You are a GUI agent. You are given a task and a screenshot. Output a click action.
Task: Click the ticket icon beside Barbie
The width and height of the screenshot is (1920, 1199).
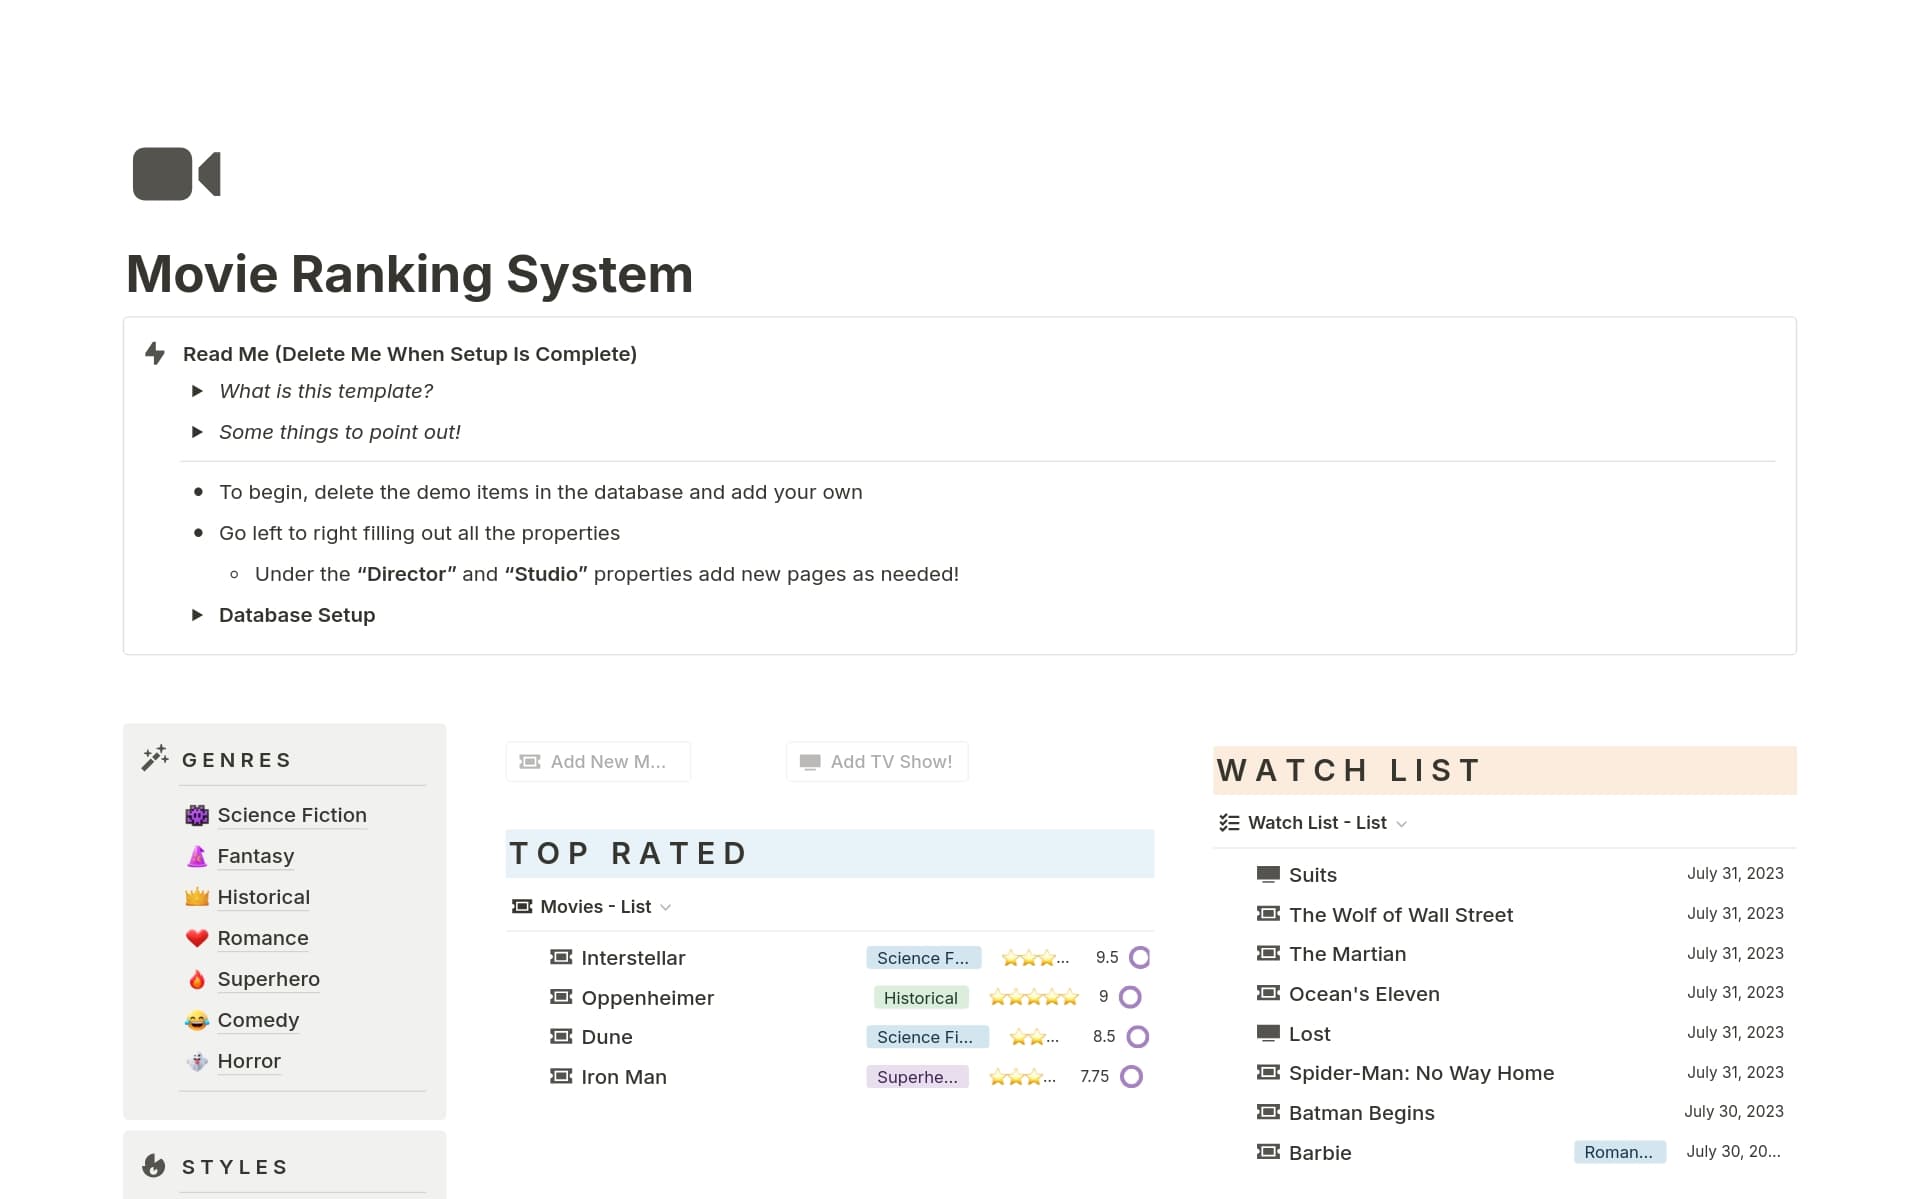pyautogui.click(x=1268, y=1152)
